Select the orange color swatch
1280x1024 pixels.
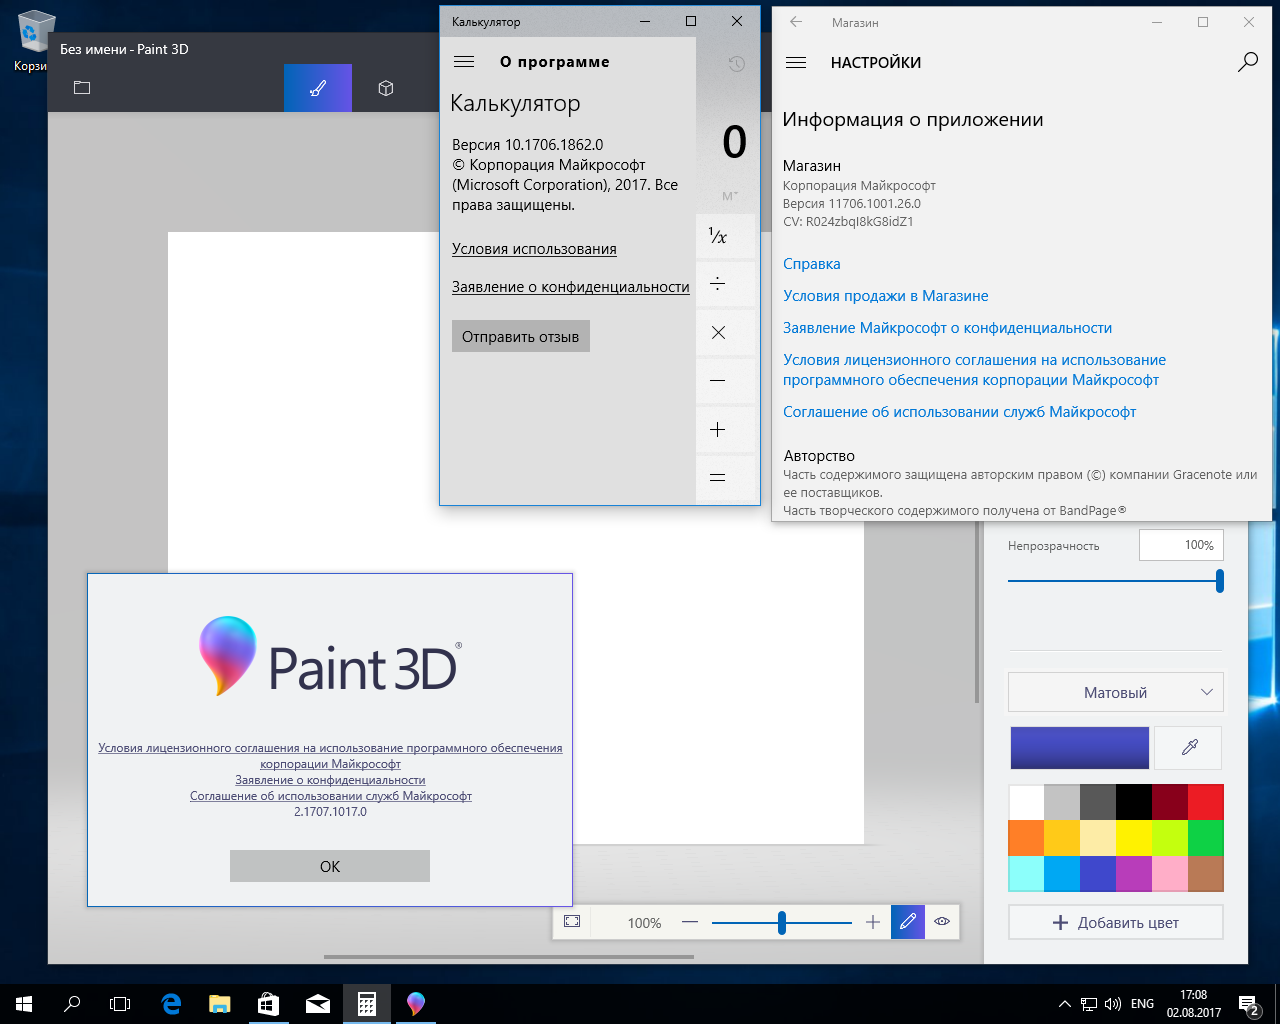coord(1026,838)
